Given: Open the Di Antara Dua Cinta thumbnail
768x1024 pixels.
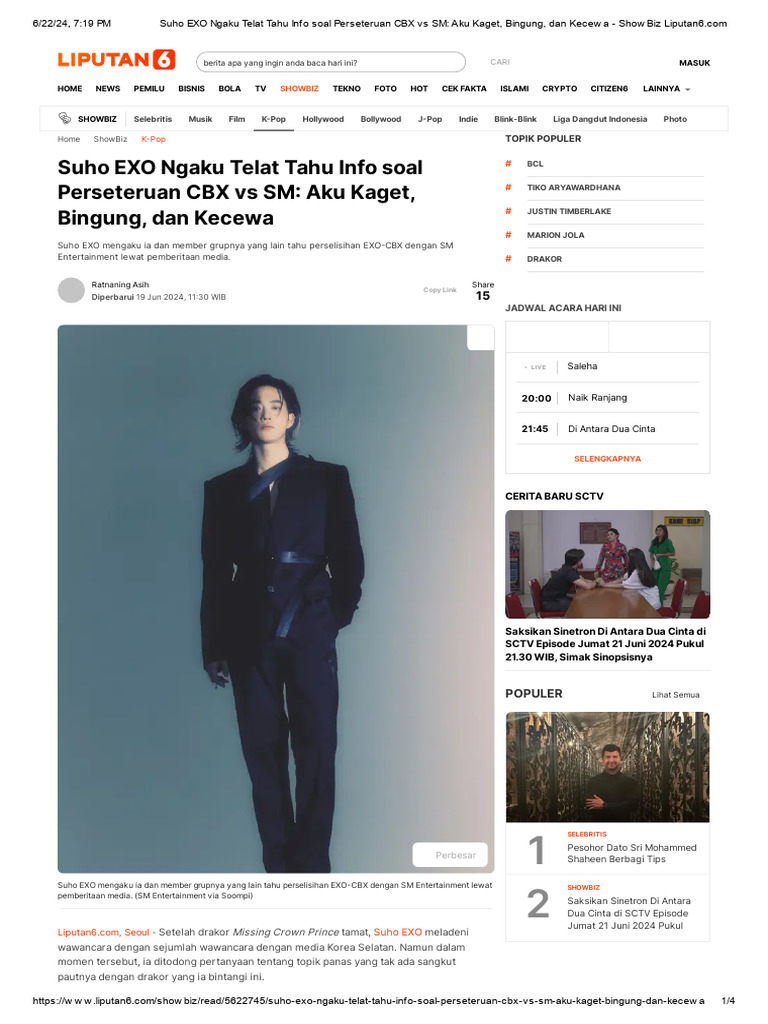Looking at the screenshot, I should (x=607, y=564).
